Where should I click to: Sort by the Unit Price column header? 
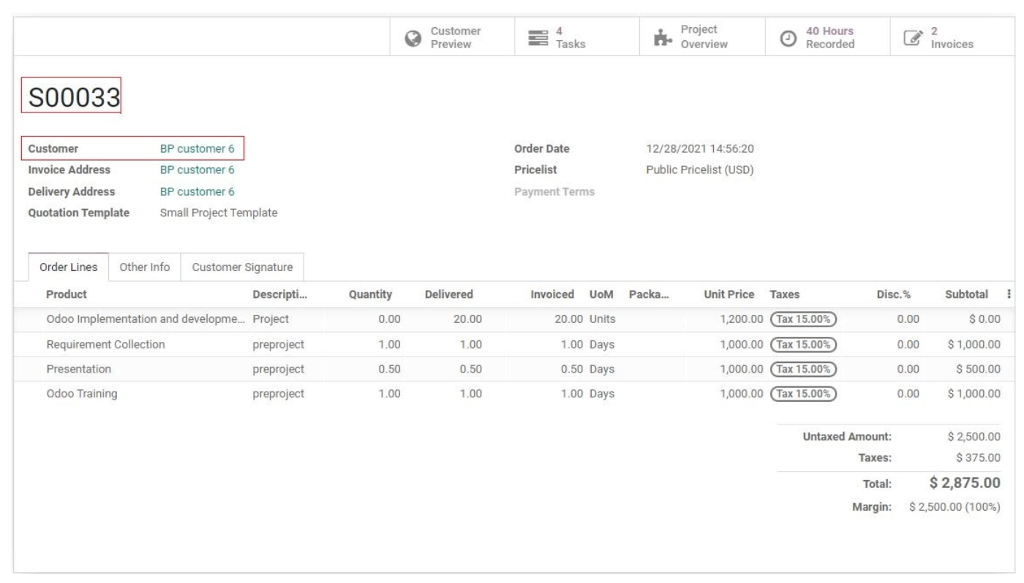coord(729,294)
